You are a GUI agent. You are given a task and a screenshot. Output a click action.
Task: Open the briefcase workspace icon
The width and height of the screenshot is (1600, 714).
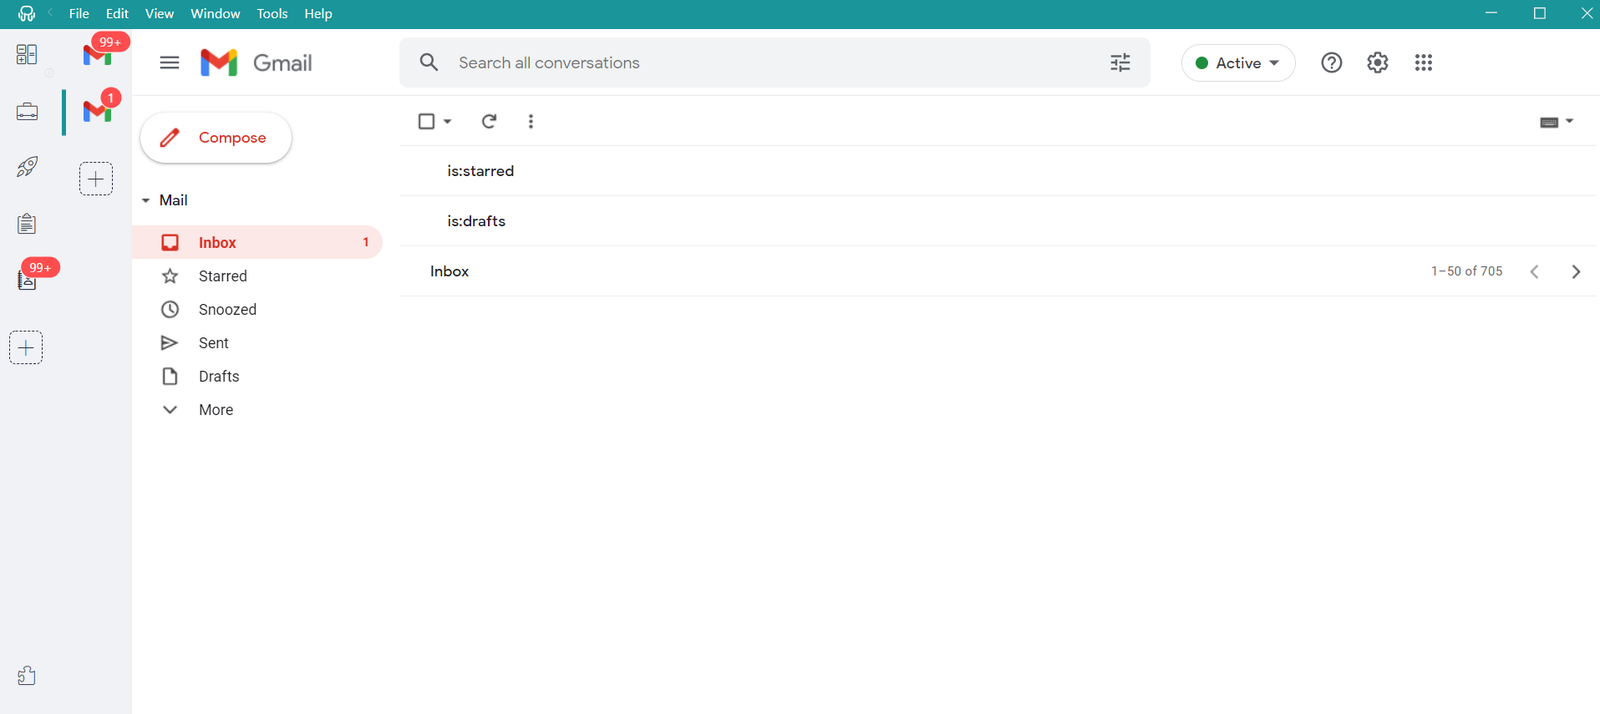coord(27,111)
